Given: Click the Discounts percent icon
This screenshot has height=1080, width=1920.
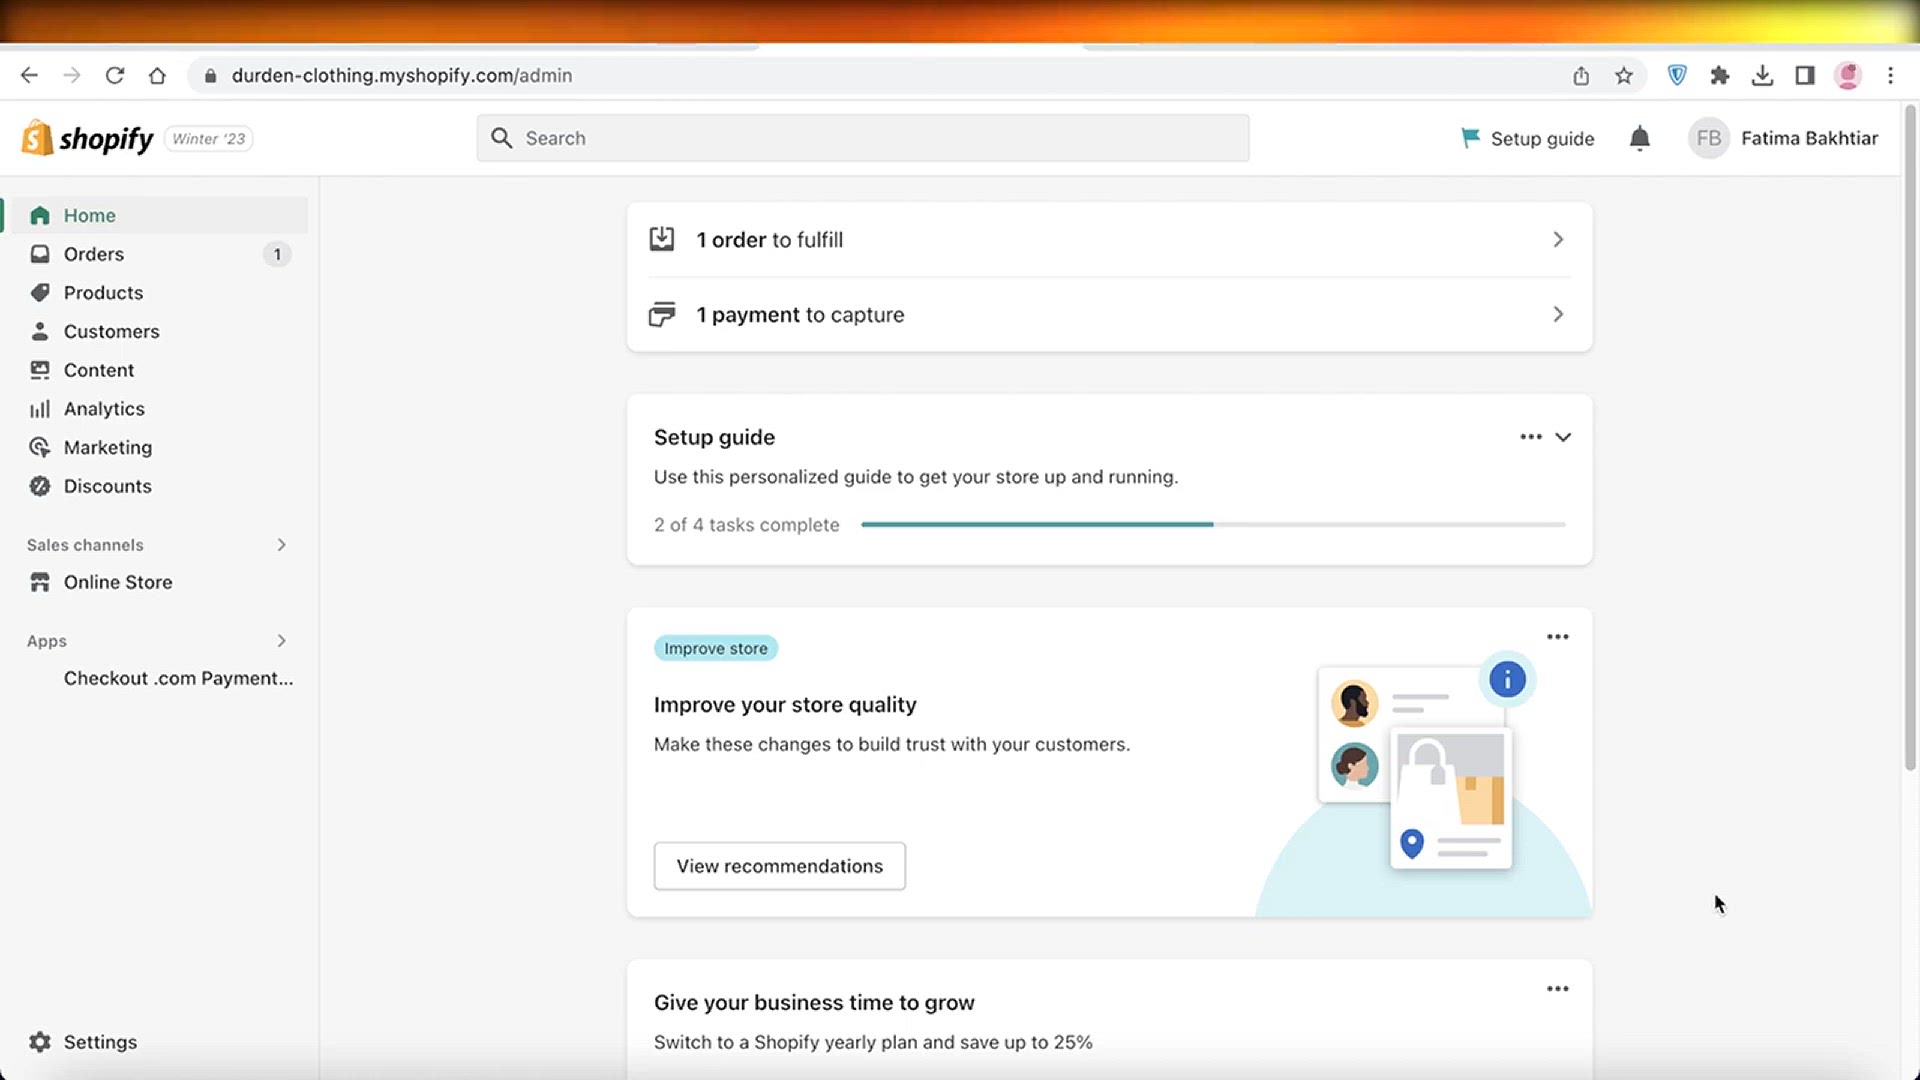Looking at the screenshot, I should 40,486.
